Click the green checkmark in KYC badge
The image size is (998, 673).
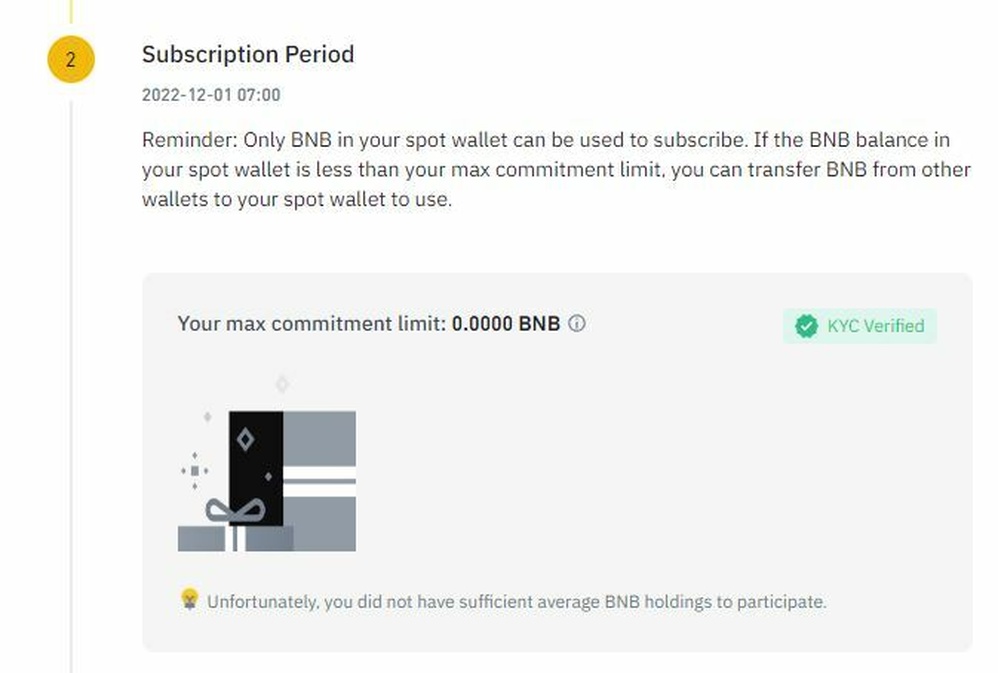pos(806,326)
